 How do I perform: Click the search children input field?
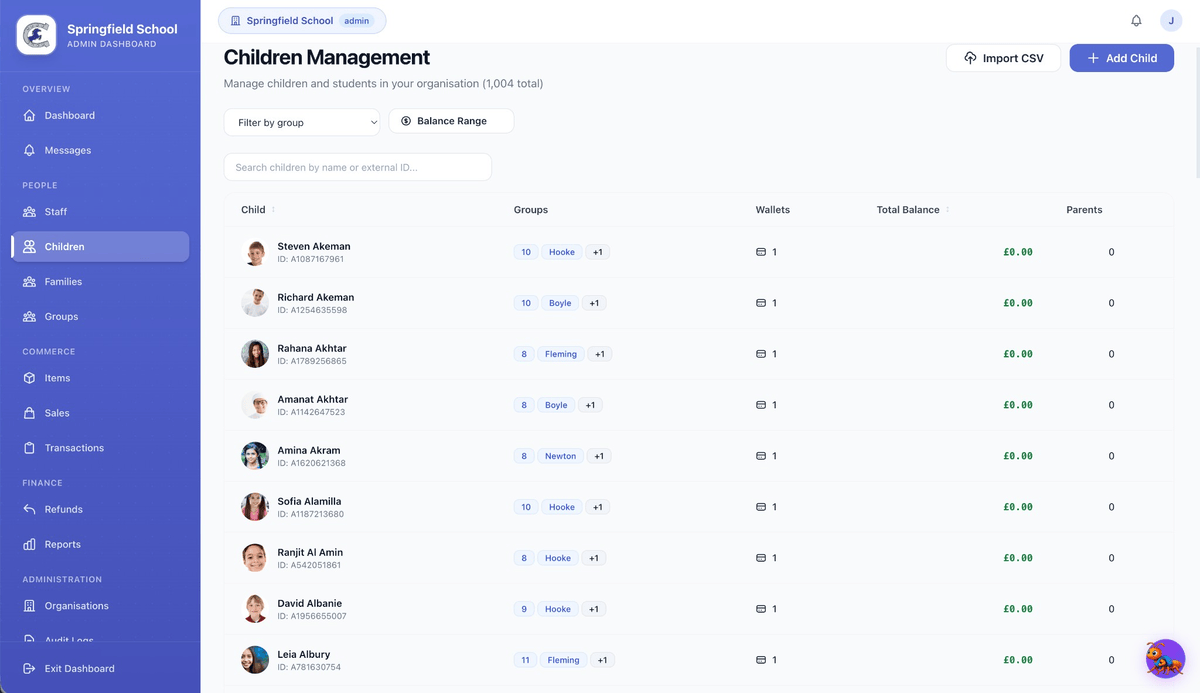[356, 167]
